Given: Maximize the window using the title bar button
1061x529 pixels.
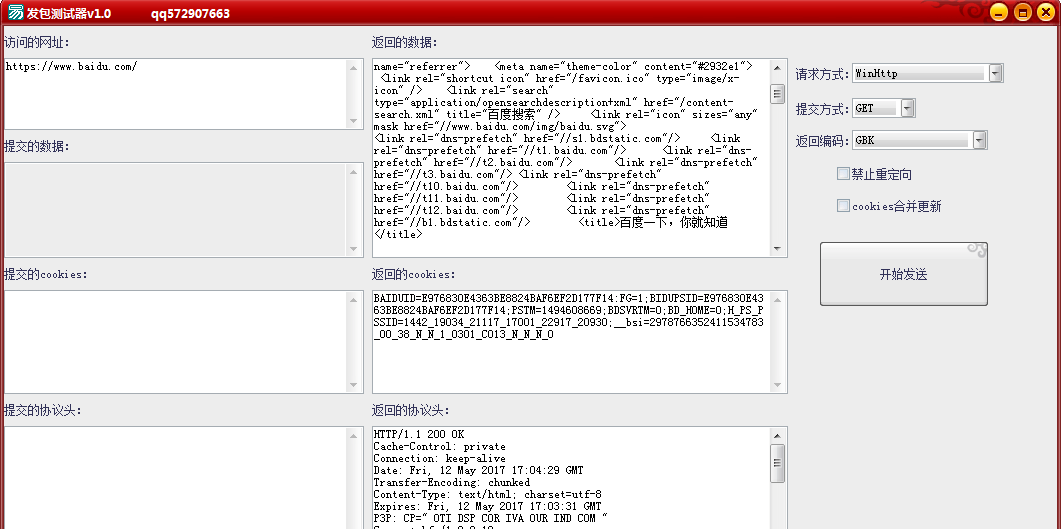Looking at the screenshot, I should (x=1022, y=12).
